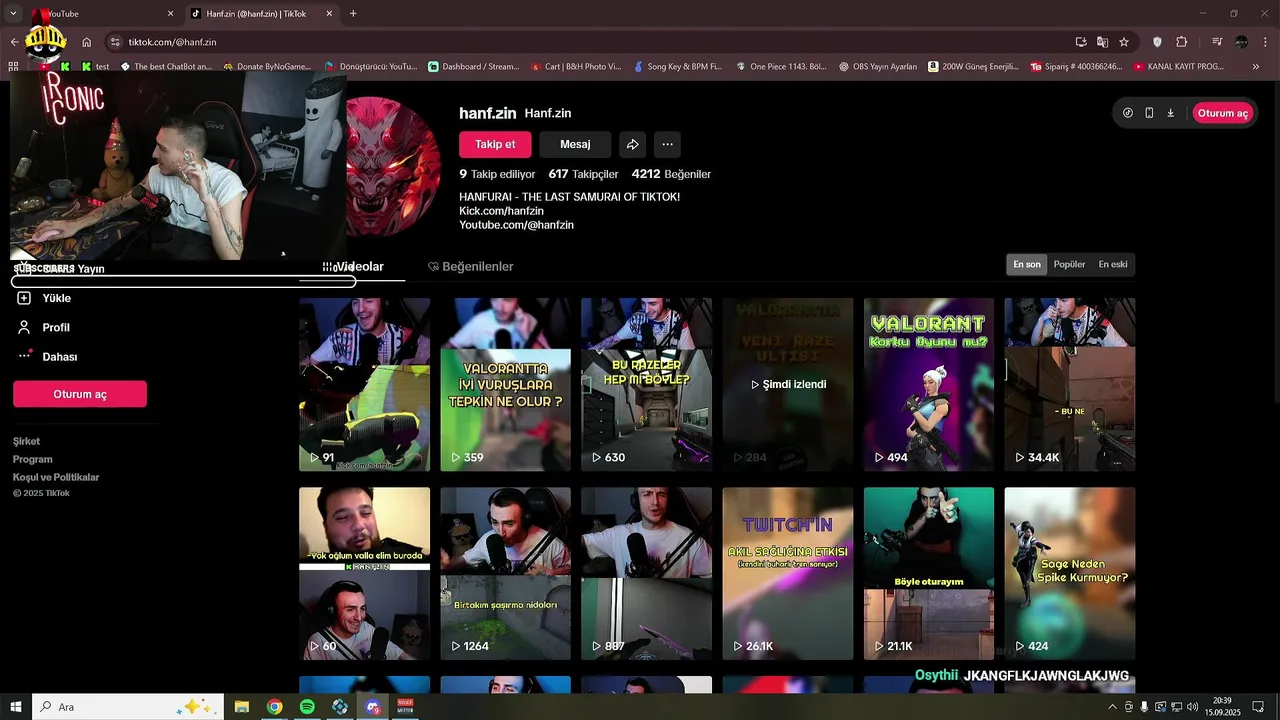Viewport: 1280px width, 720px height.
Task: Switch to the Beğenilenler tab
Action: [470, 267]
